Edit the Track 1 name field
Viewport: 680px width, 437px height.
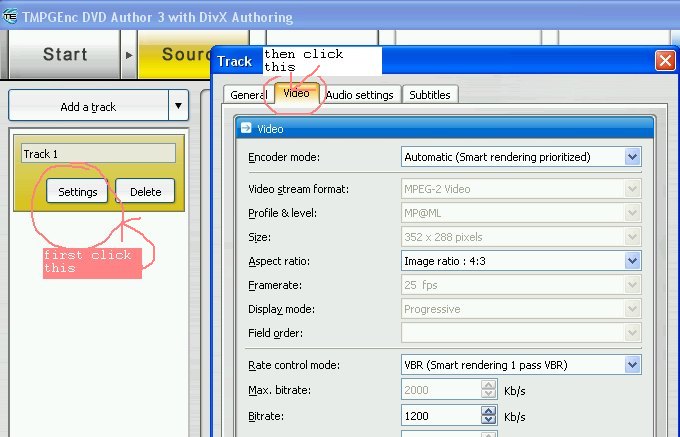98,153
